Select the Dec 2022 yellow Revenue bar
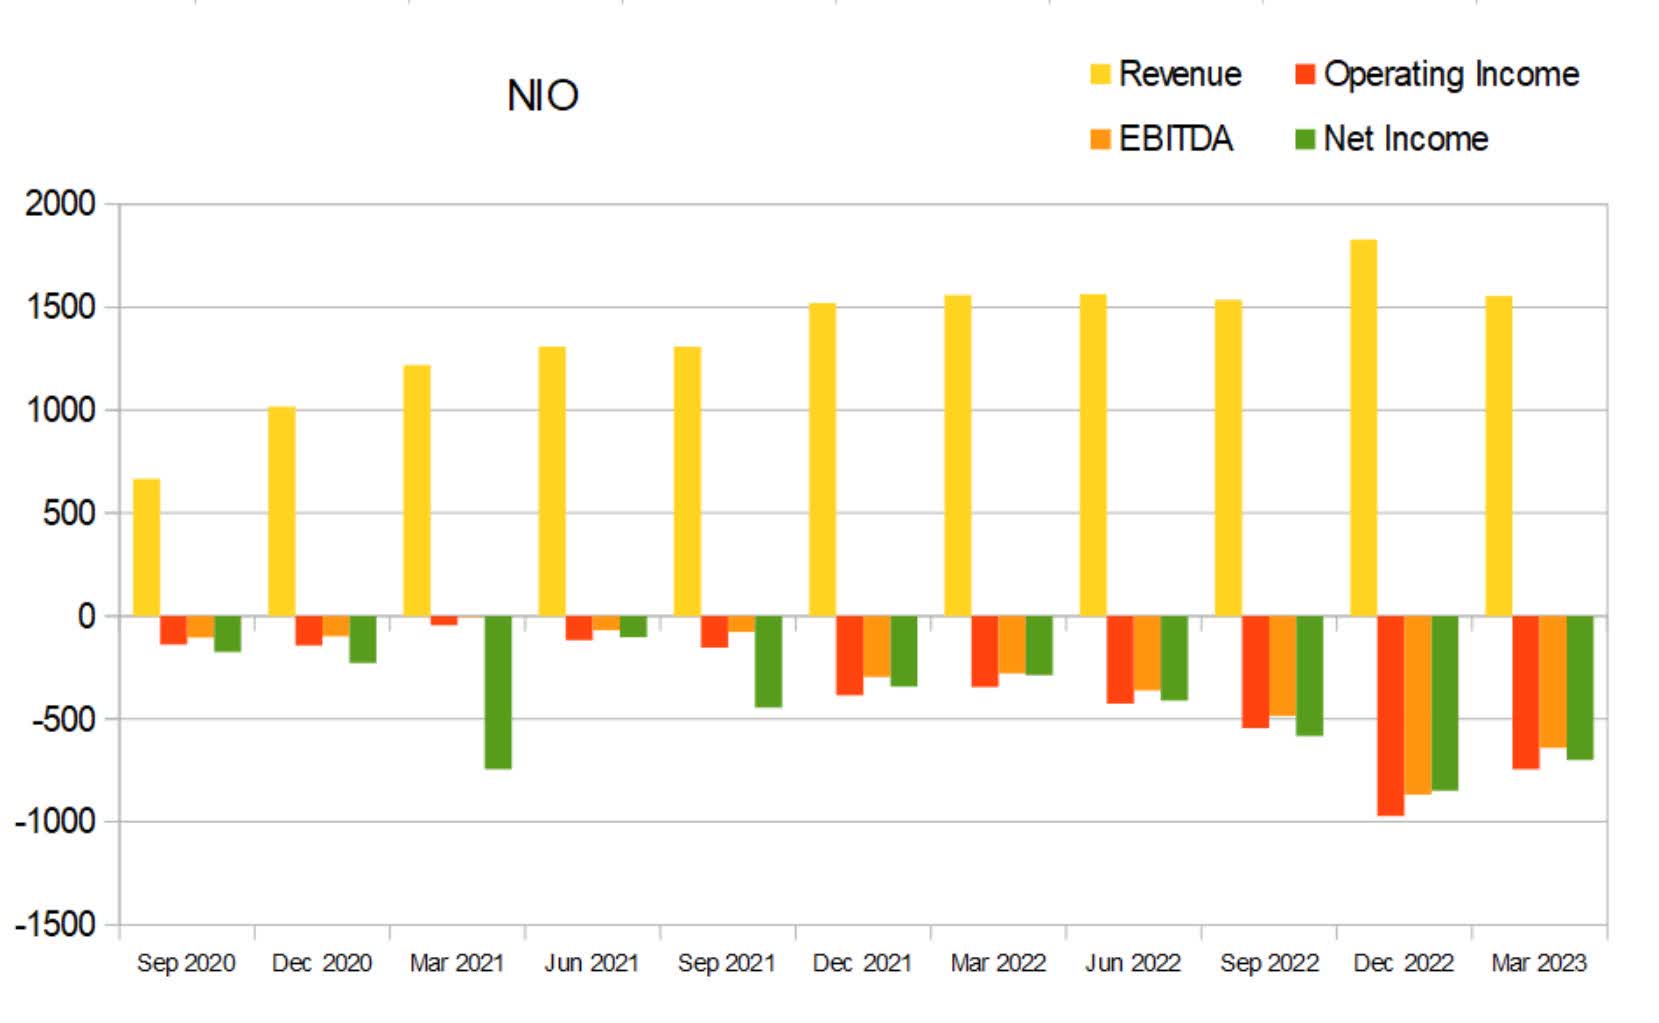1659x1023 pixels. [1364, 428]
